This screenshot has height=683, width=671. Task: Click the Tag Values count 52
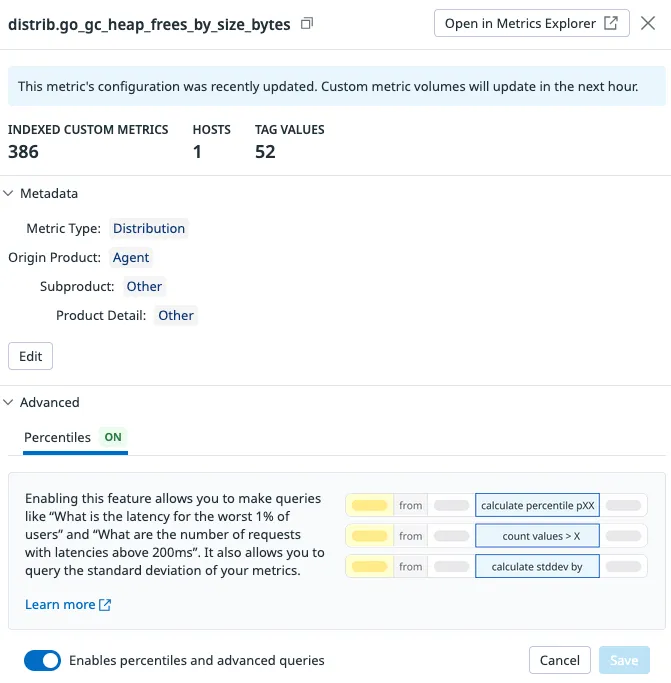265,152
